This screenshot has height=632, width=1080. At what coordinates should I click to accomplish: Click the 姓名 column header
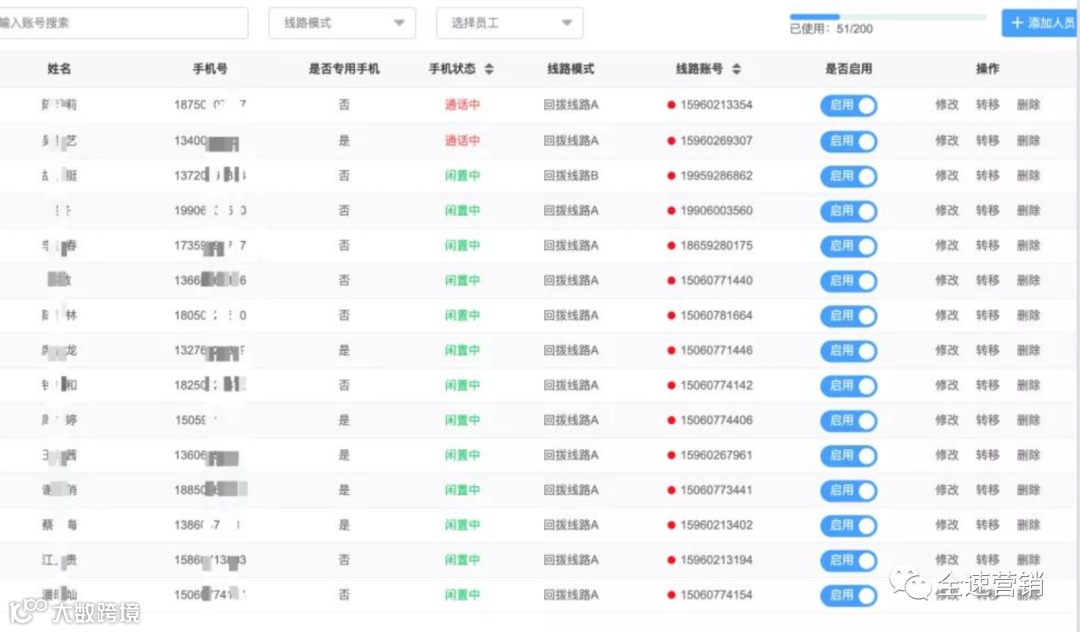[59, 68]
